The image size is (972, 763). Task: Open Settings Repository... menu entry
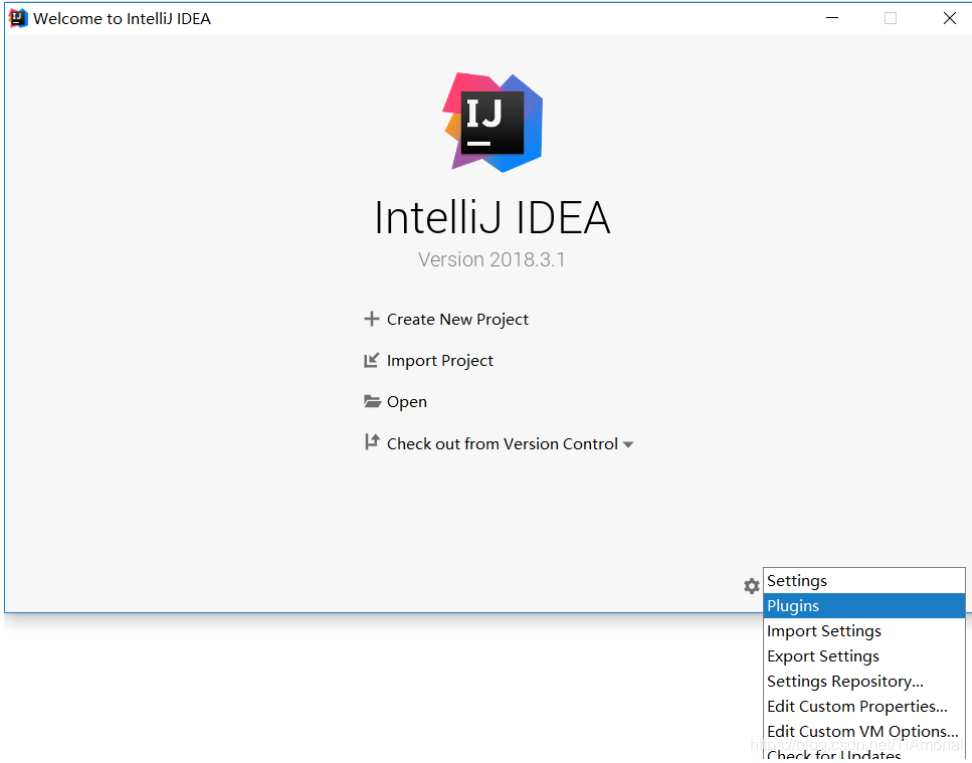[864, 681]
